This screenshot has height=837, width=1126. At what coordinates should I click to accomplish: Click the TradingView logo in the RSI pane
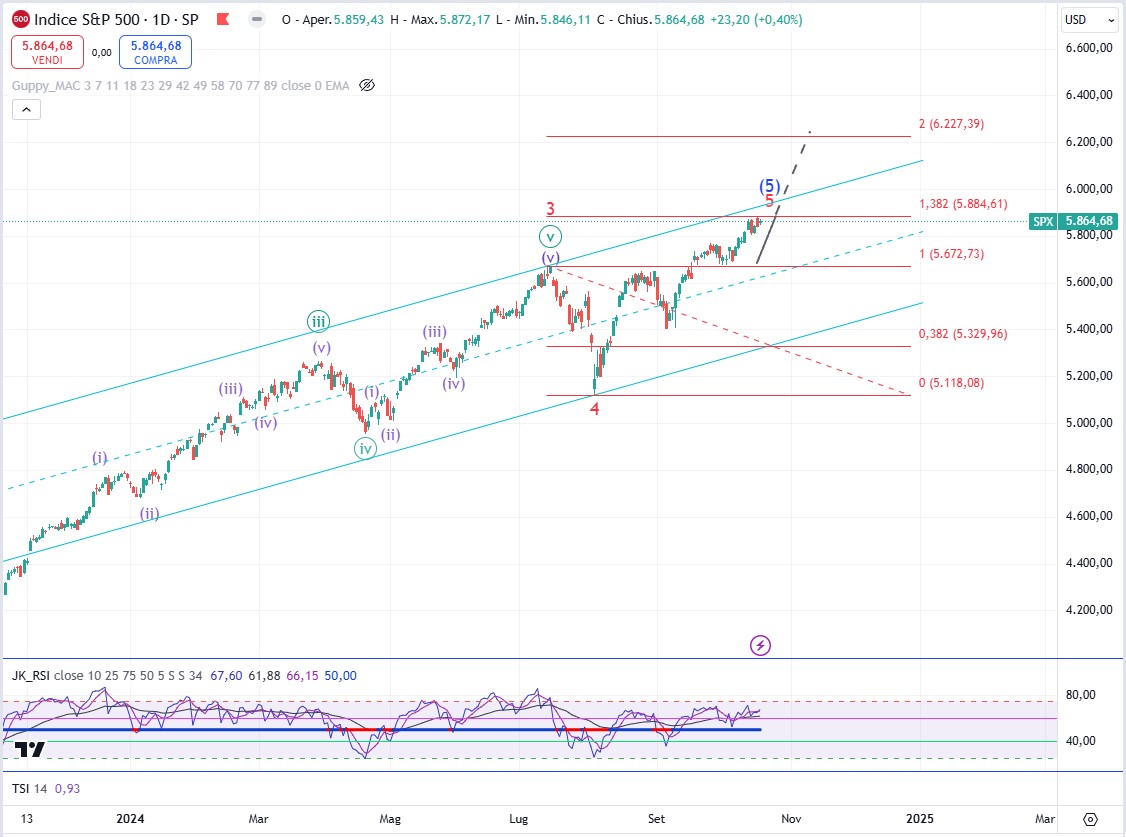(x=30, y=749)
